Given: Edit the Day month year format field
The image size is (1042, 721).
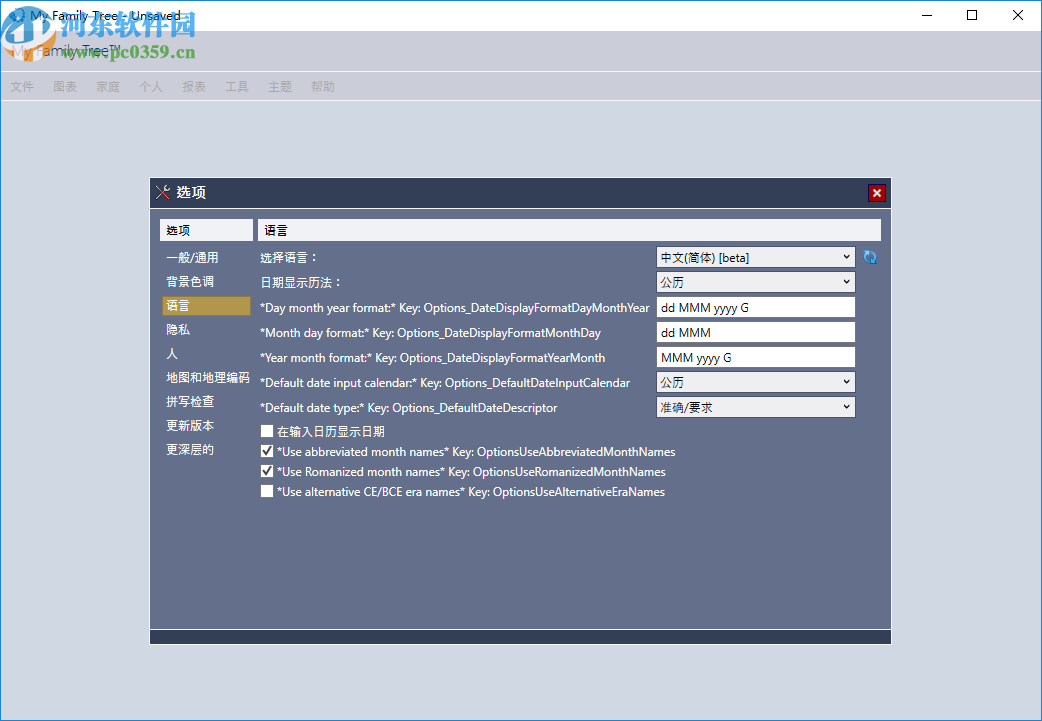Looking at the screenshot, I should [756, 307].
